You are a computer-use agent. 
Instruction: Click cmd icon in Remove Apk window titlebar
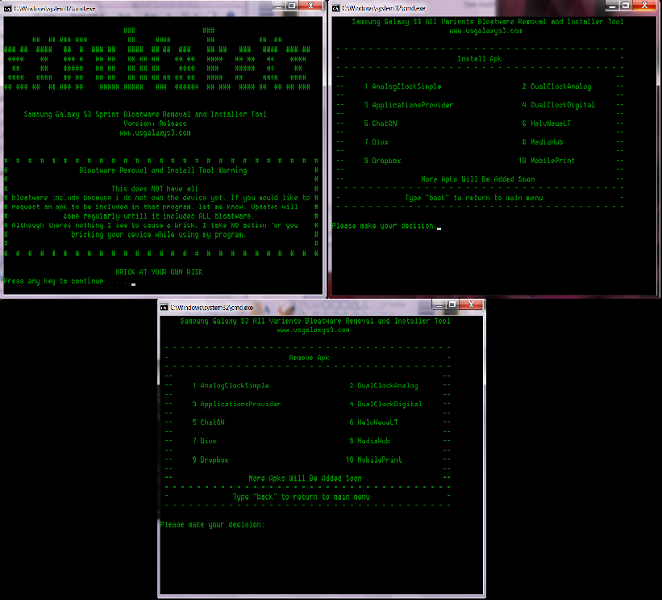[x=164, y=307]
